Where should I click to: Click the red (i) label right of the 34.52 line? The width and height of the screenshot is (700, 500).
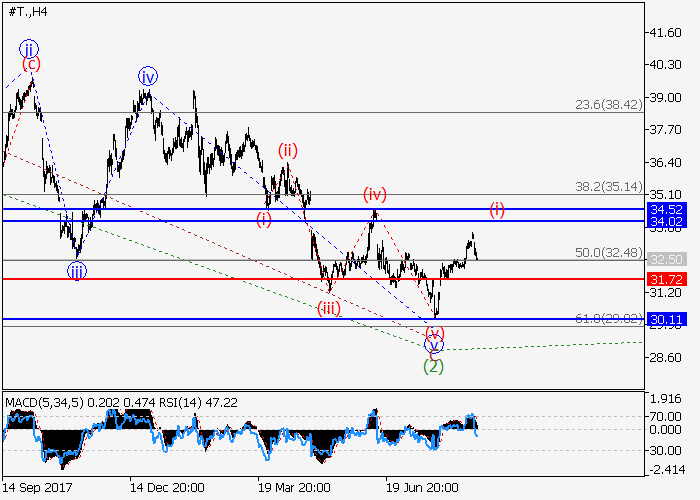tap(497, 209)
